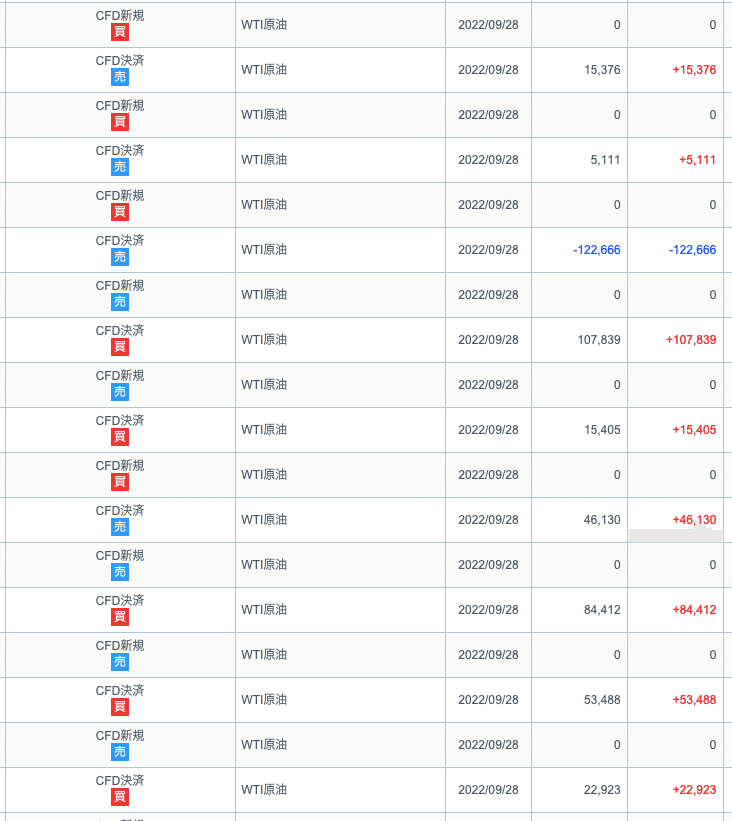Click the blue 売 badge in the +46,130 row

click(120, 527)
